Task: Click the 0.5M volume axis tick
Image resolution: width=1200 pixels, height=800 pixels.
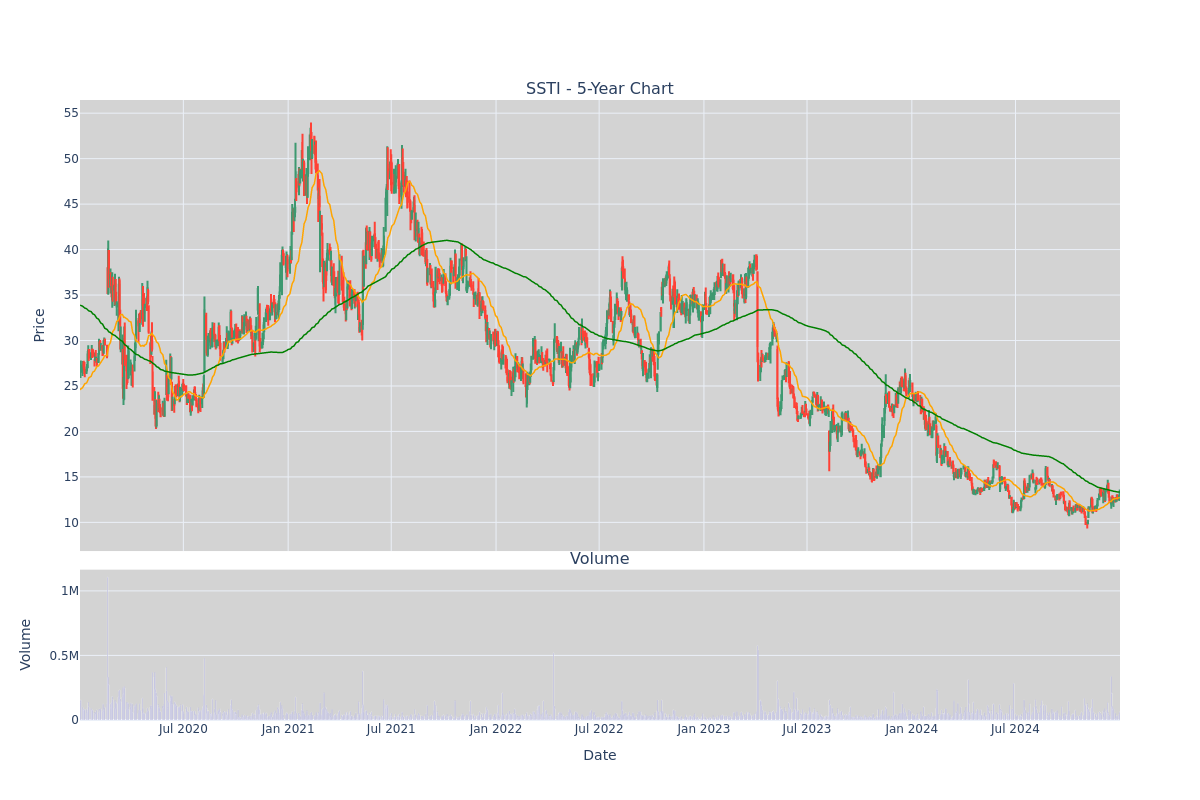Action: (x=64, y=655)
